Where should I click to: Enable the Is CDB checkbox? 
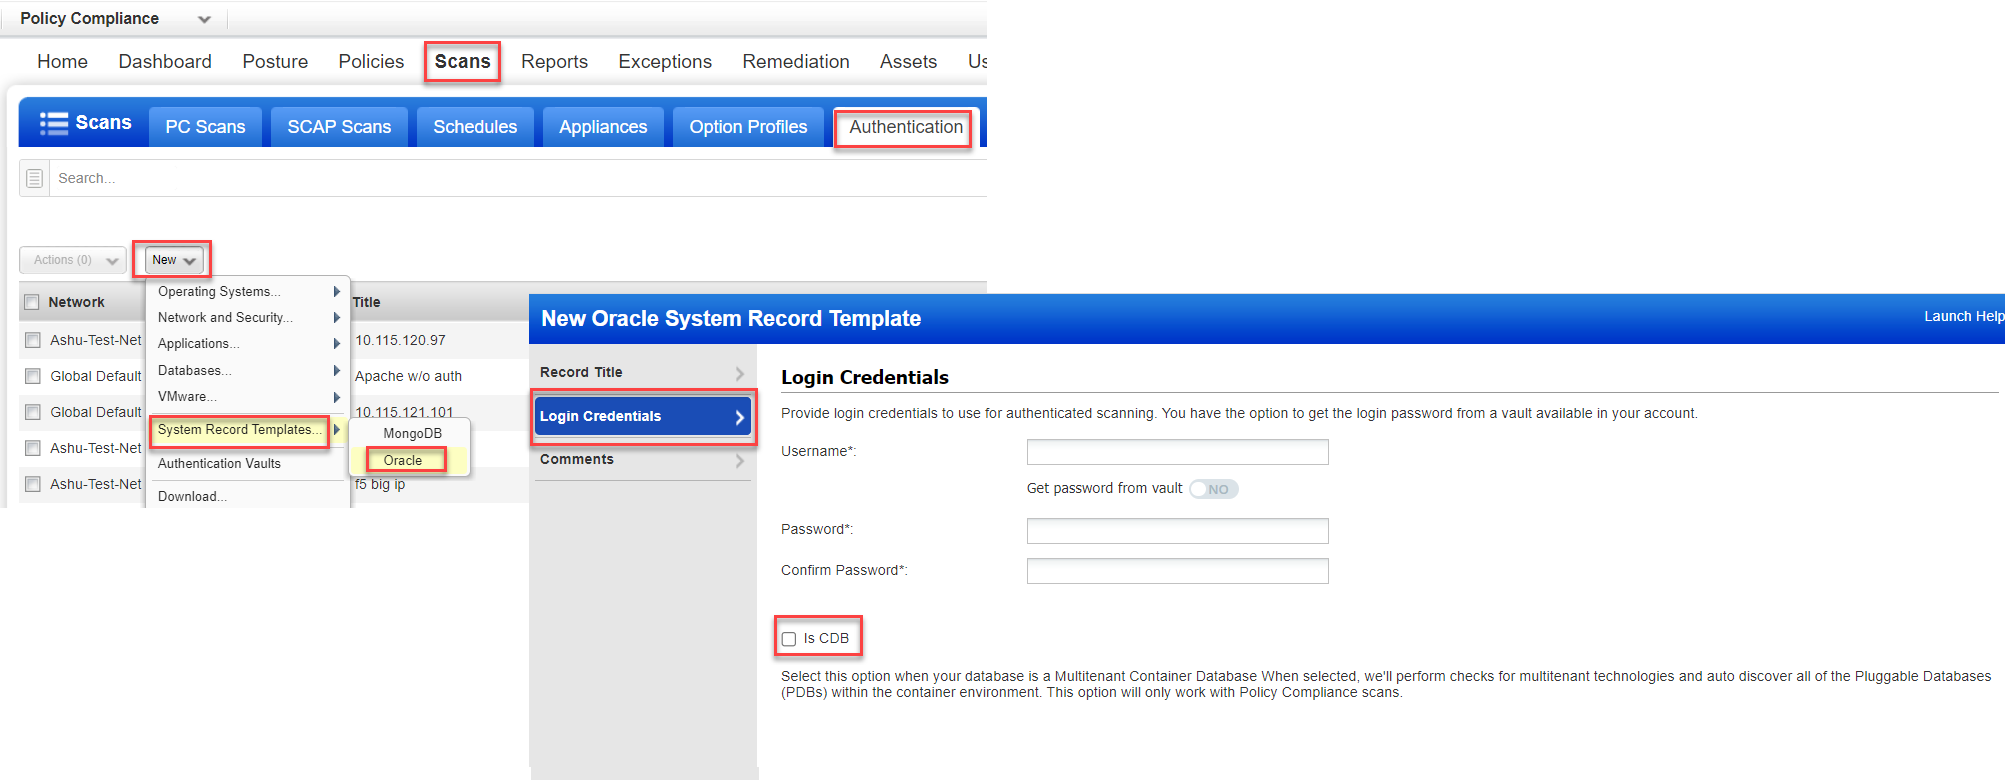click(789, 639)
